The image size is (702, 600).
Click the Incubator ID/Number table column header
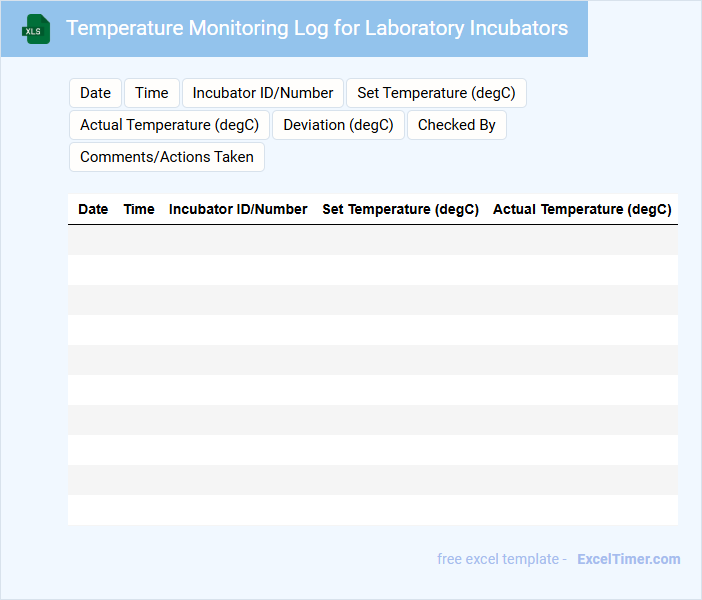tap(238, 209)
